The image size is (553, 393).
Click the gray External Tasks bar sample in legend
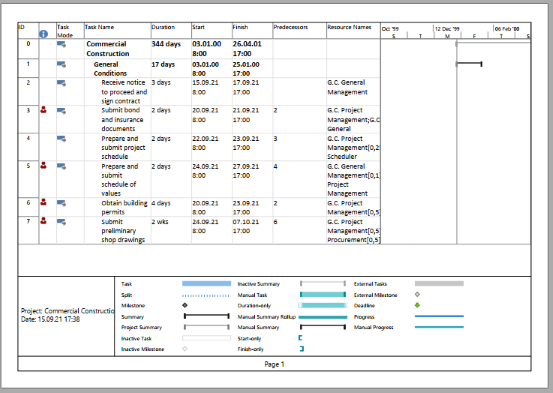(x=439, y=284)
